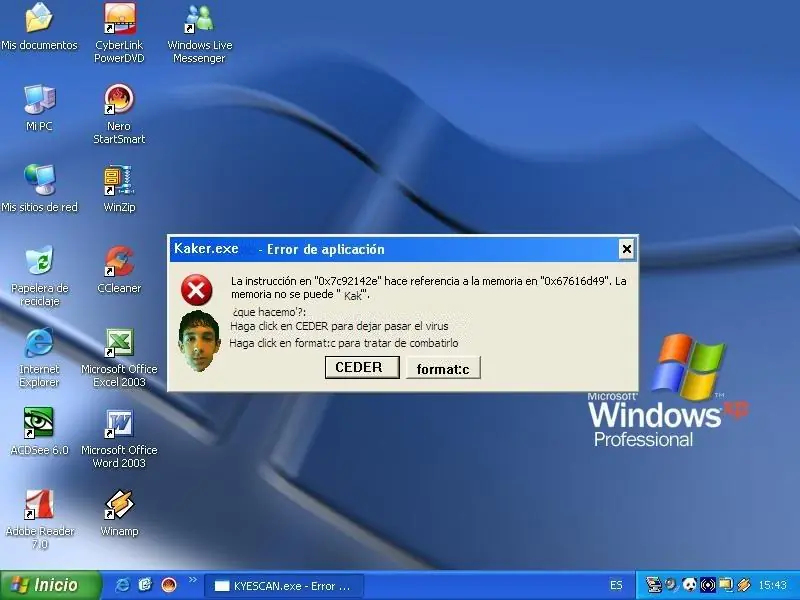Click the second quick launch icon
800x600 pixels.
coord(145,585)
